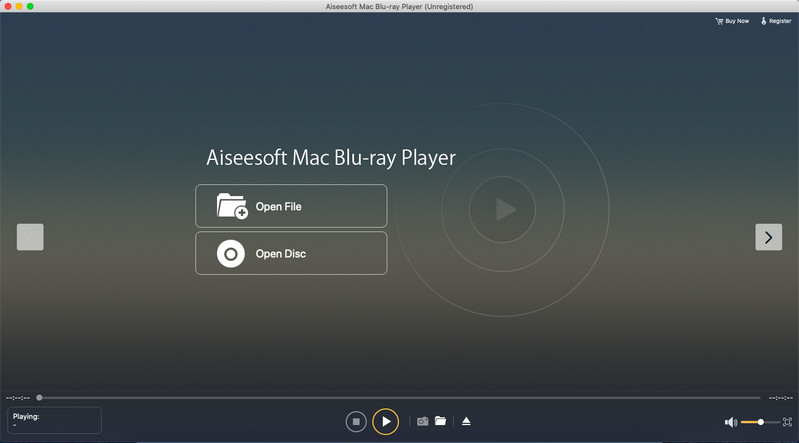Click the Open File button
This screenshot has height=443, width=799.
pos(291,206)
